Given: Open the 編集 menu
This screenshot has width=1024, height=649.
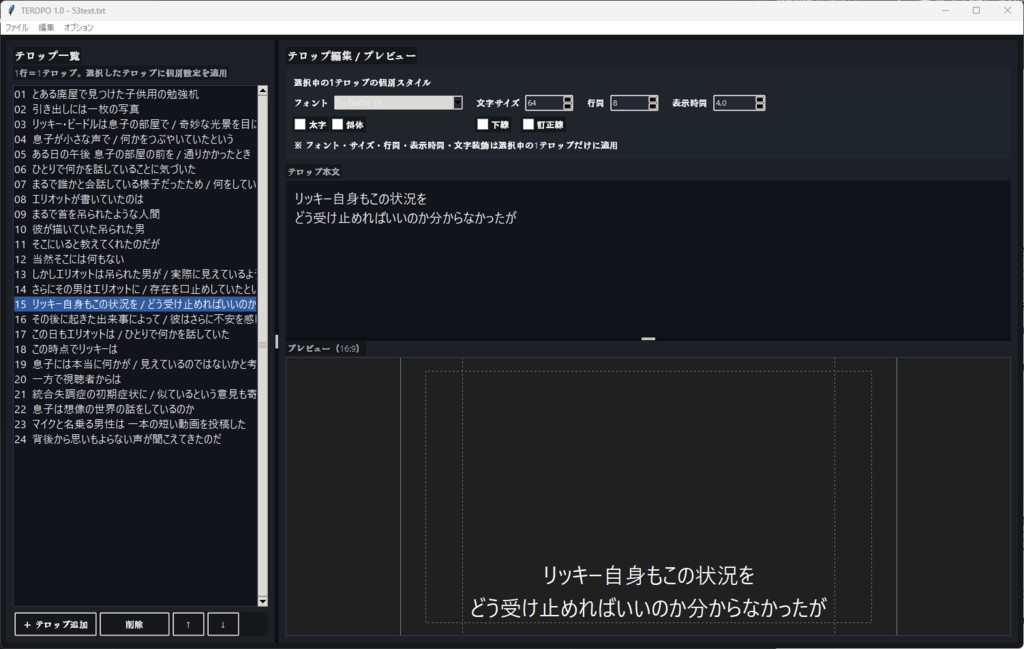Looking at the screenshot, I should (x=46, y=27).
